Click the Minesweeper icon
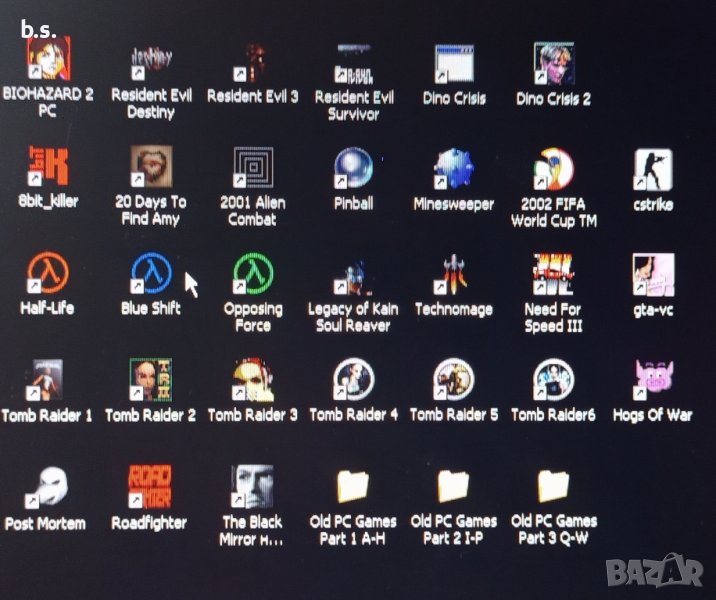This screenshot has width=716, height=600. tap(453, 168)
